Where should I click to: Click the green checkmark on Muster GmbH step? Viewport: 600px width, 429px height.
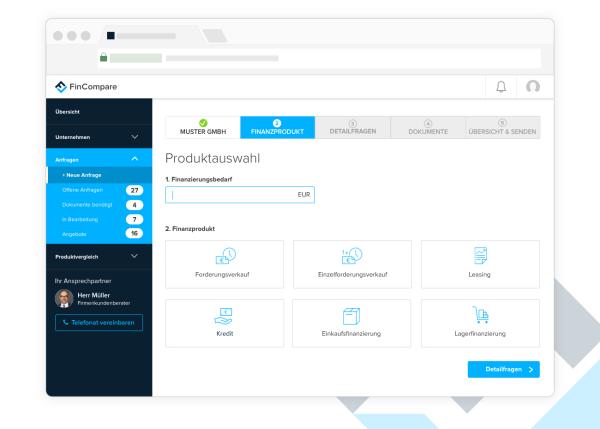203,123
